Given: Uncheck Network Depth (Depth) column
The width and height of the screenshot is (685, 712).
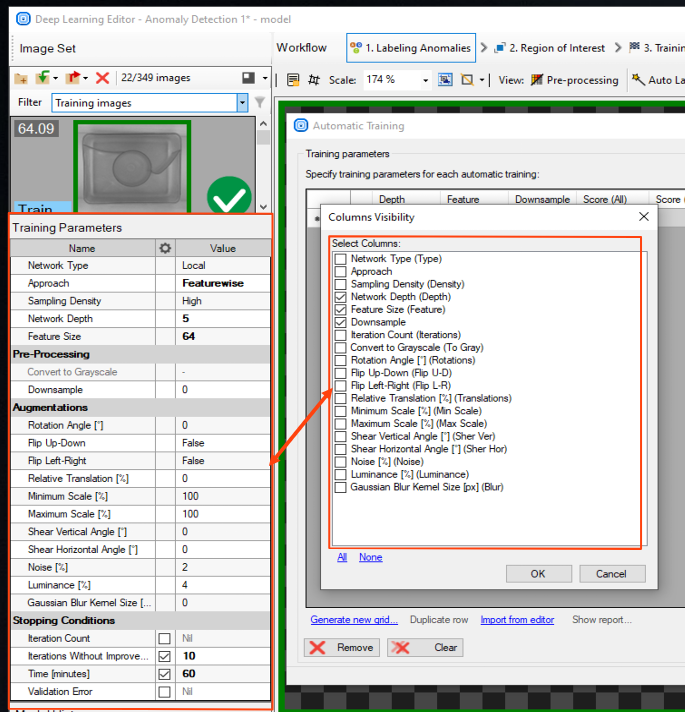Looking at the screenshot, I should 340,297.
